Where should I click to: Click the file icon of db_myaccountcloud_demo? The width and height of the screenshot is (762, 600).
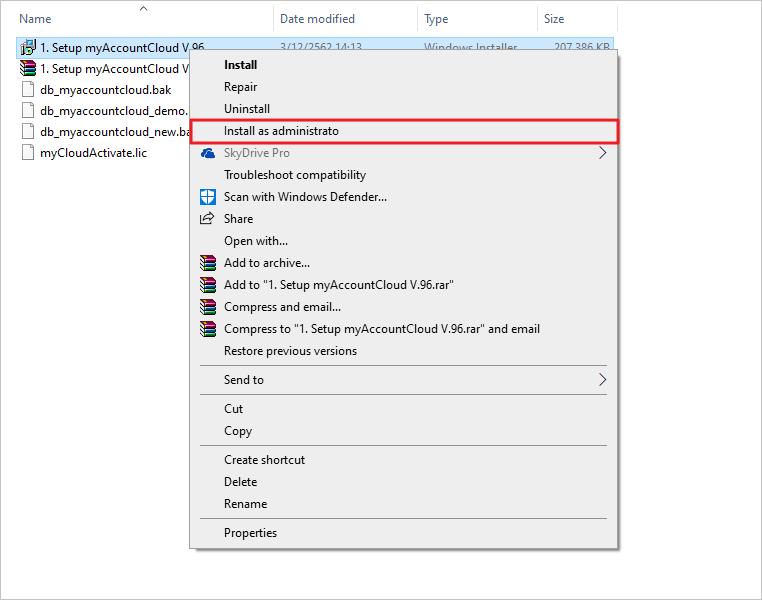coord(28,111)
